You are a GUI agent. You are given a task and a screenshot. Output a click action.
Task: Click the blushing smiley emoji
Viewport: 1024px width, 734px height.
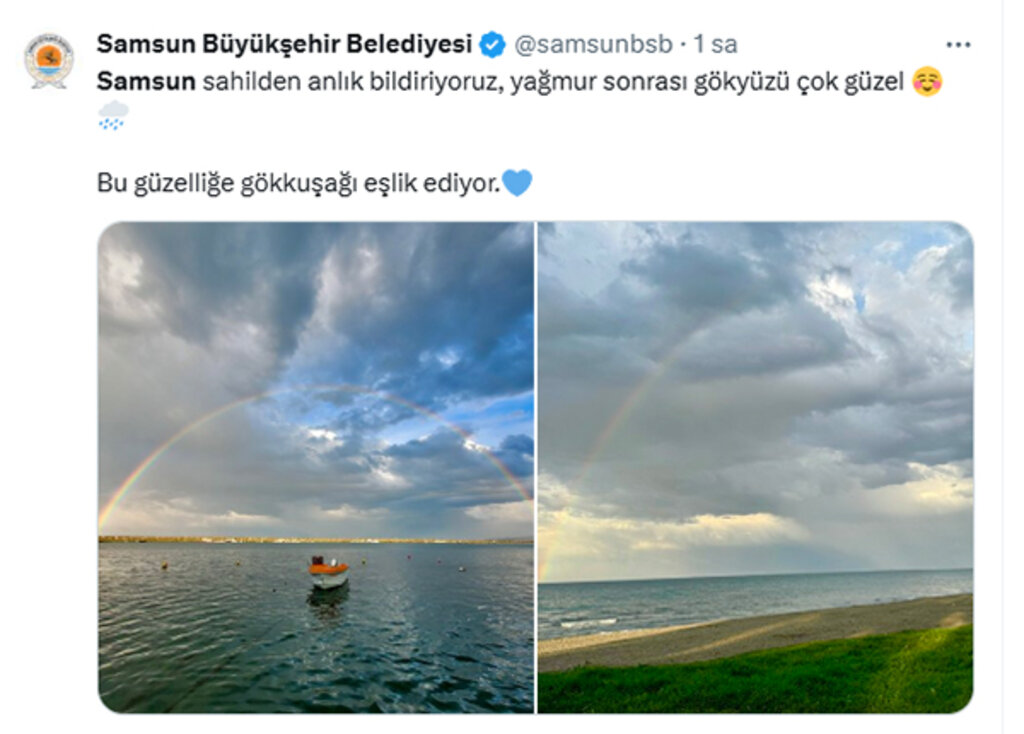[x=927, y=82]
